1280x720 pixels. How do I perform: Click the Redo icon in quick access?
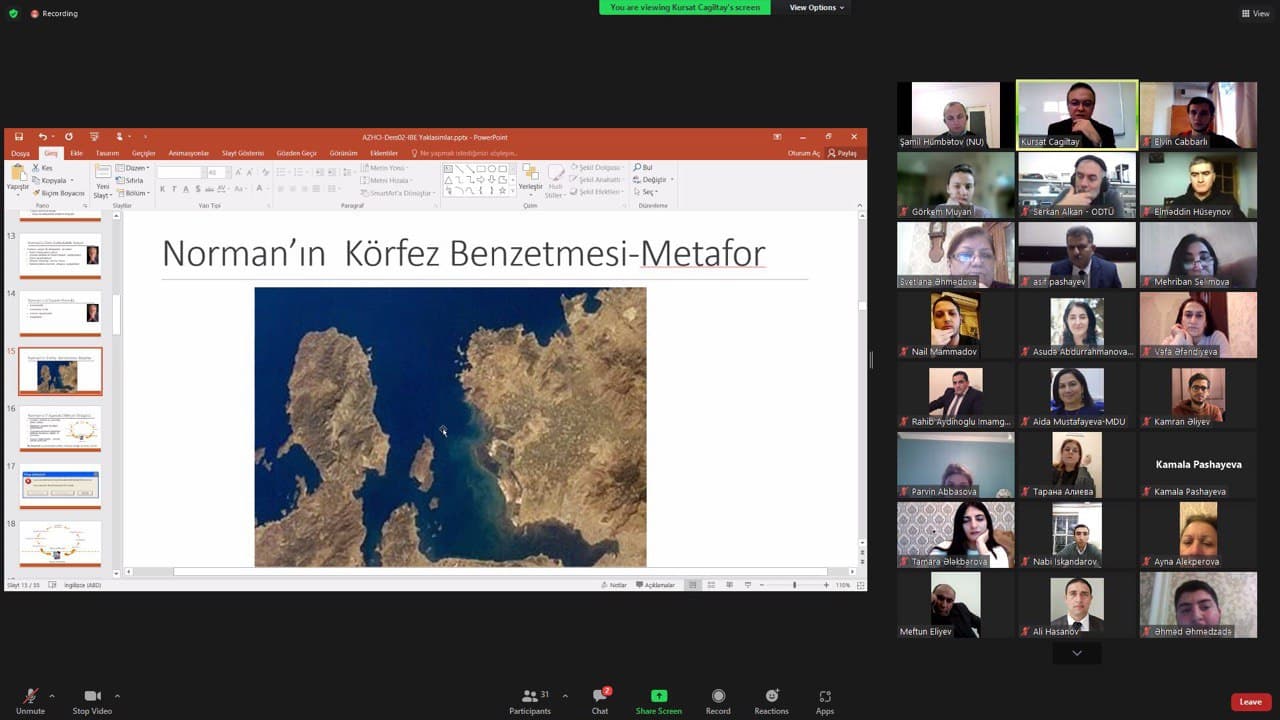coord(69,137)
